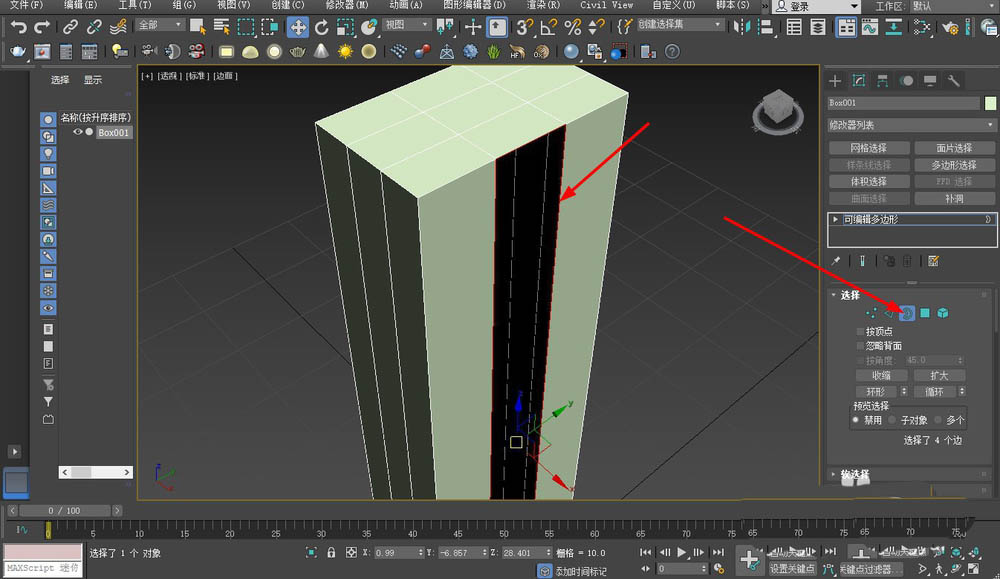Click the Undo arrow in the toolbar
The image size is (1000, 579).
click(17, 26)
